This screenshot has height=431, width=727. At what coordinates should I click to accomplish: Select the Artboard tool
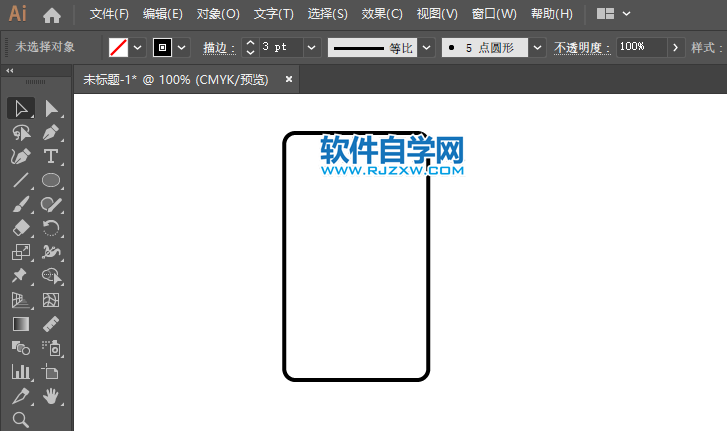(x=51, y=372)
